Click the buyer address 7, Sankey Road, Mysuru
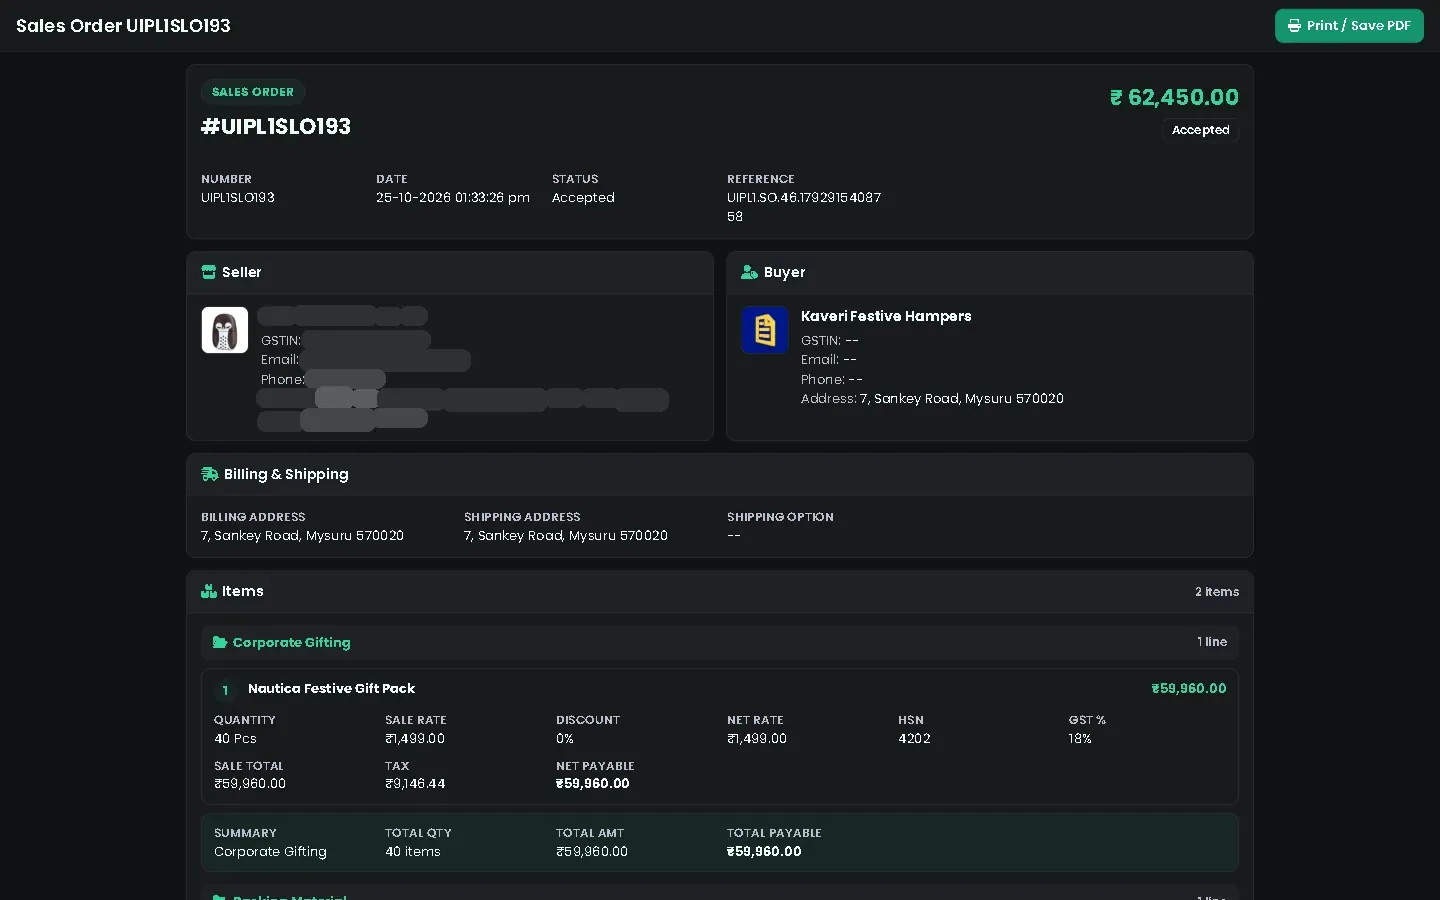Image resolution: width=1440 pixels, height=900 pixels. 962,399
